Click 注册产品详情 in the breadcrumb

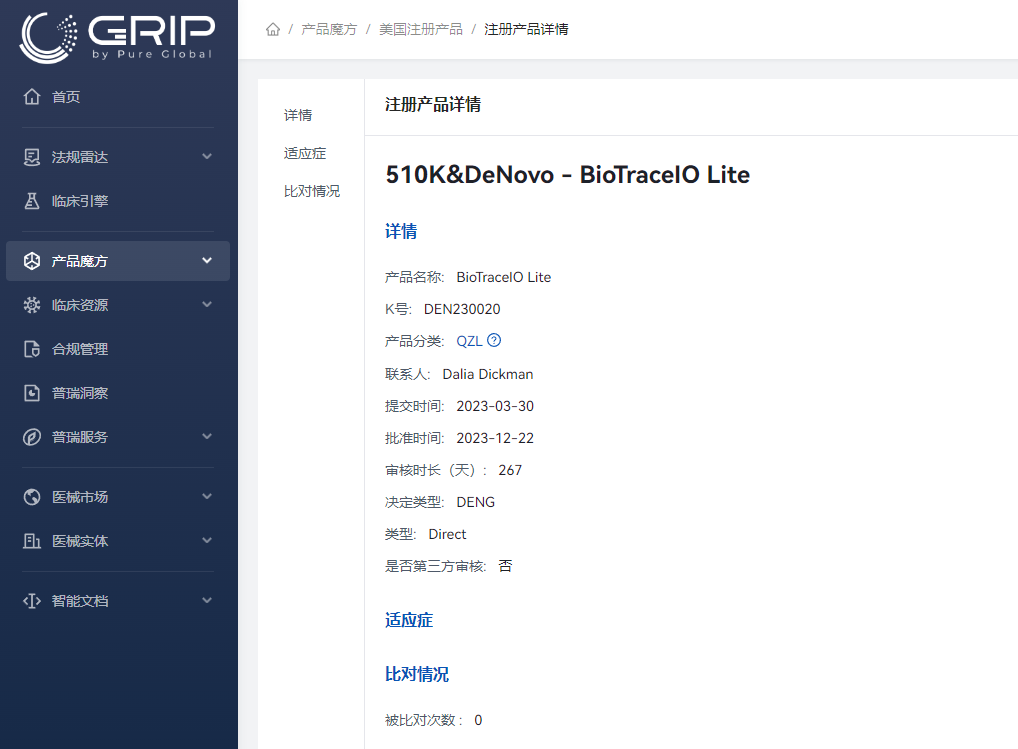point(526,29)
